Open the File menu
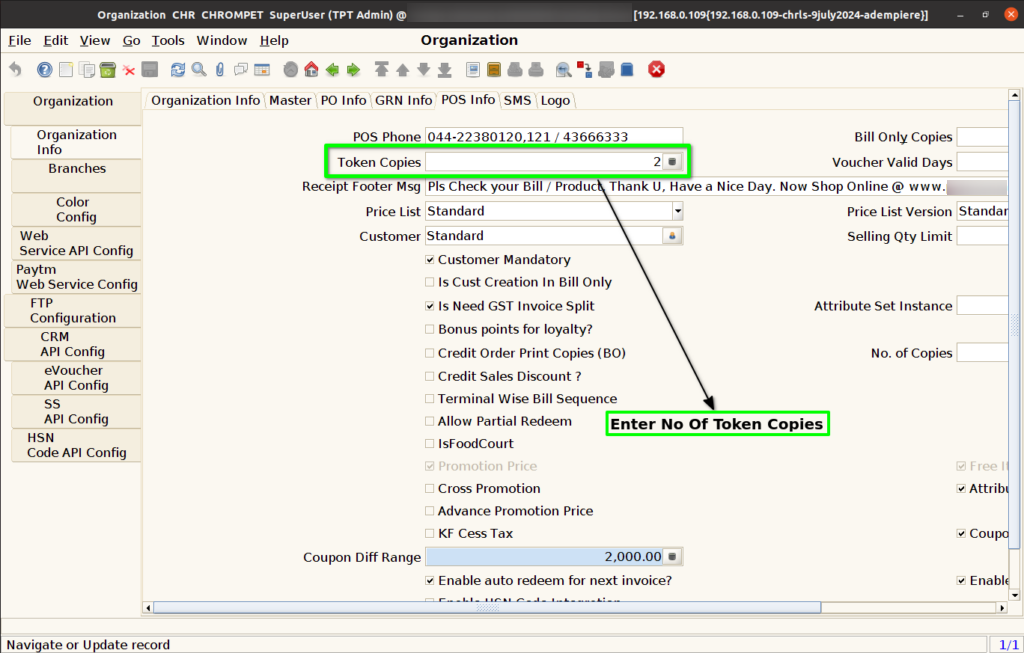 tap(20, 40)
